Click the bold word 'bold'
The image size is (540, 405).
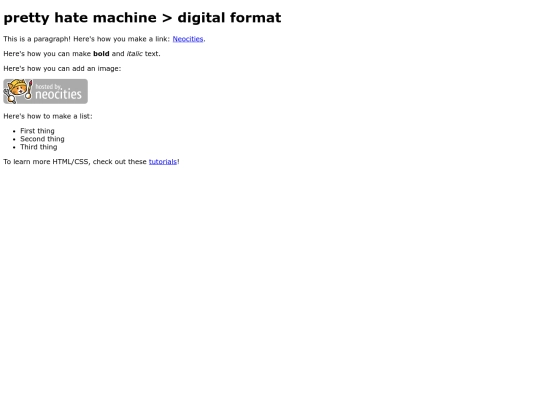tap(101, 54)
